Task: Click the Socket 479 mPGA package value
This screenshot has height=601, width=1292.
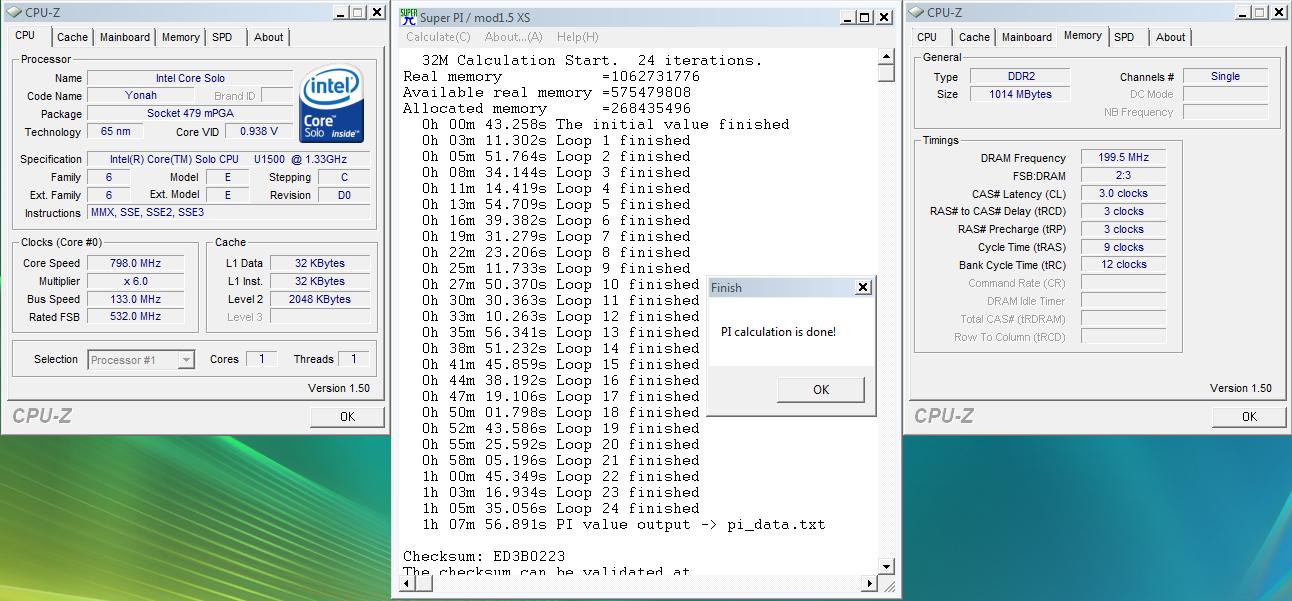Action: click(190, 114)
